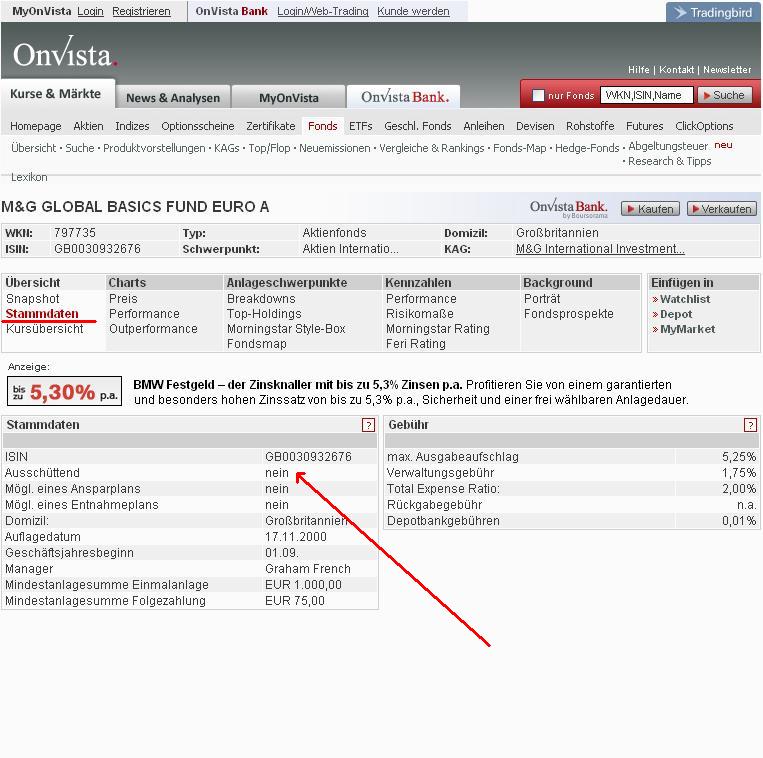Open Neuemissionen submenu link

point(334,148)
